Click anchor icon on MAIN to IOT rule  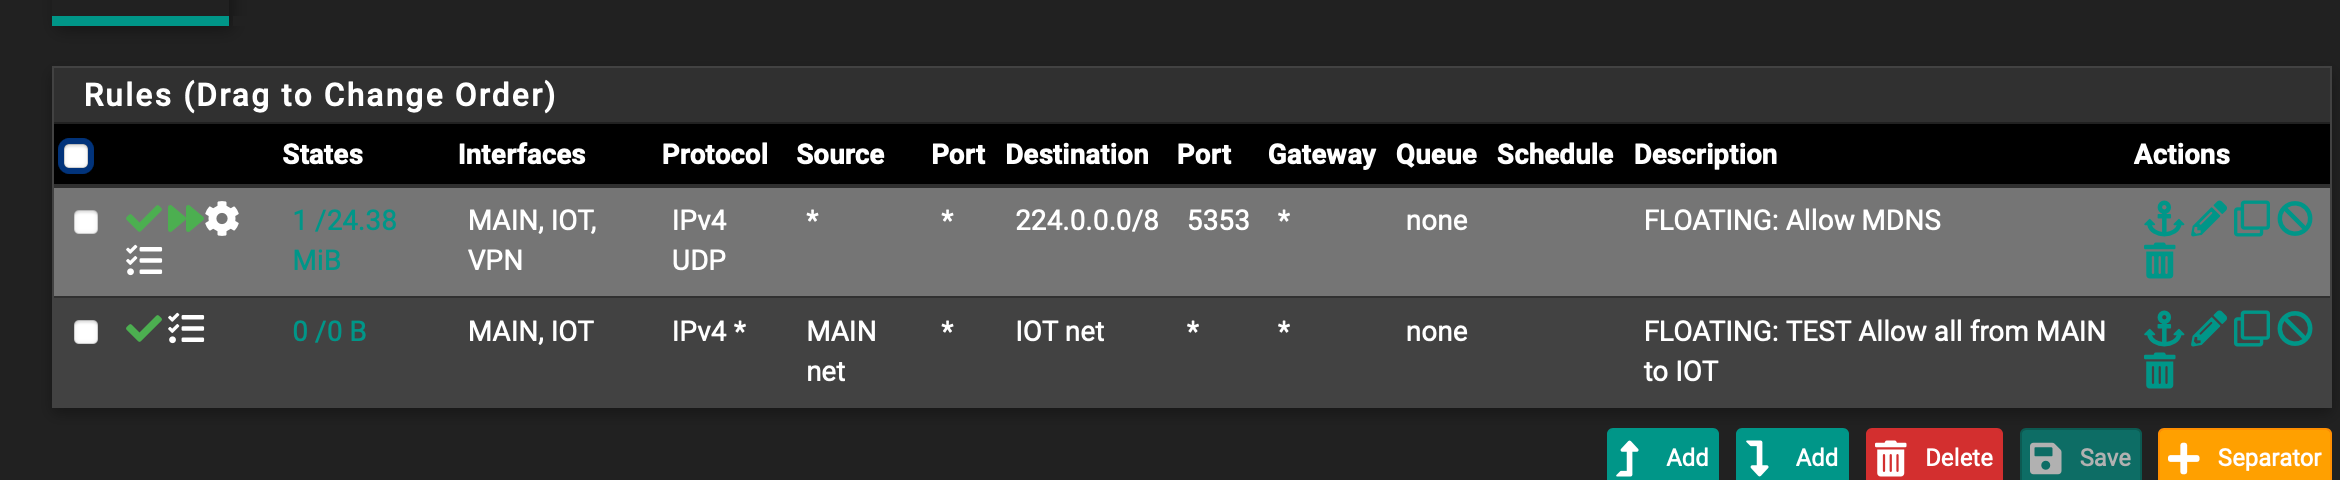tap(2163, 329)
